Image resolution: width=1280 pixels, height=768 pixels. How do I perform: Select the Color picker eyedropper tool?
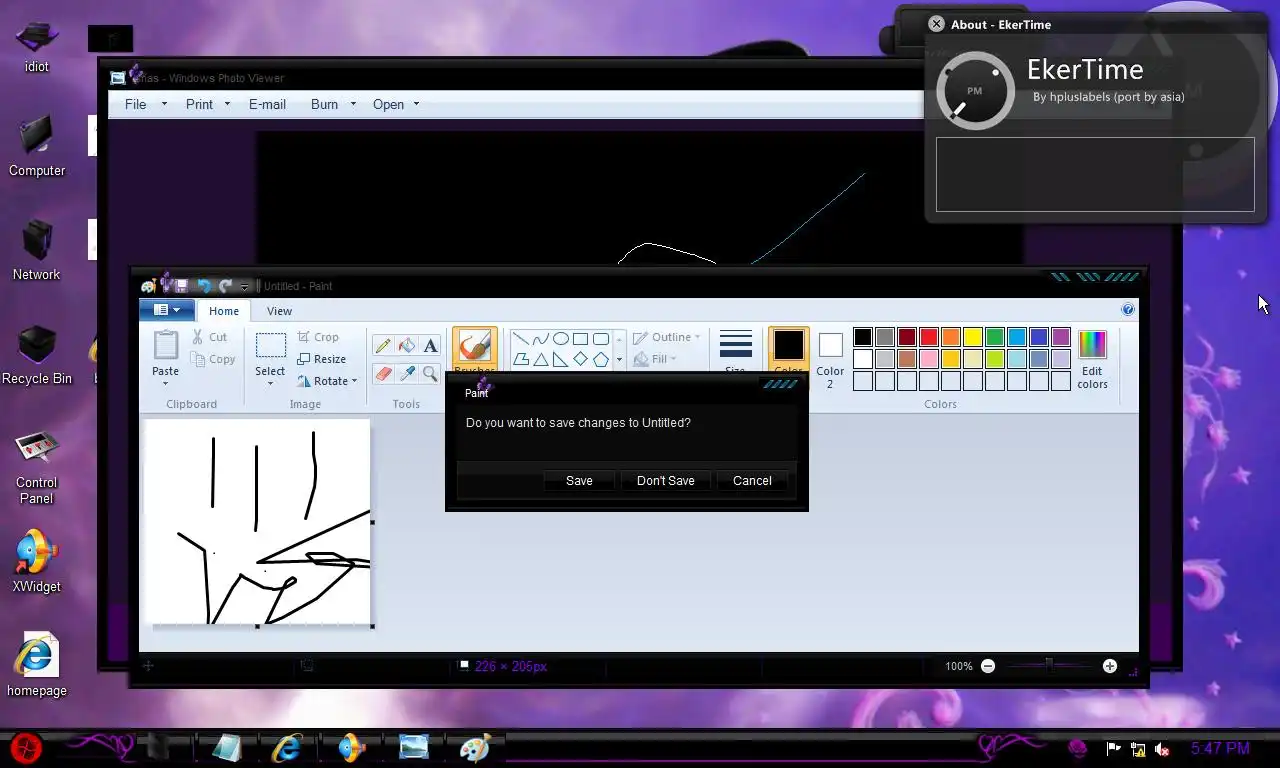(407, 373)
